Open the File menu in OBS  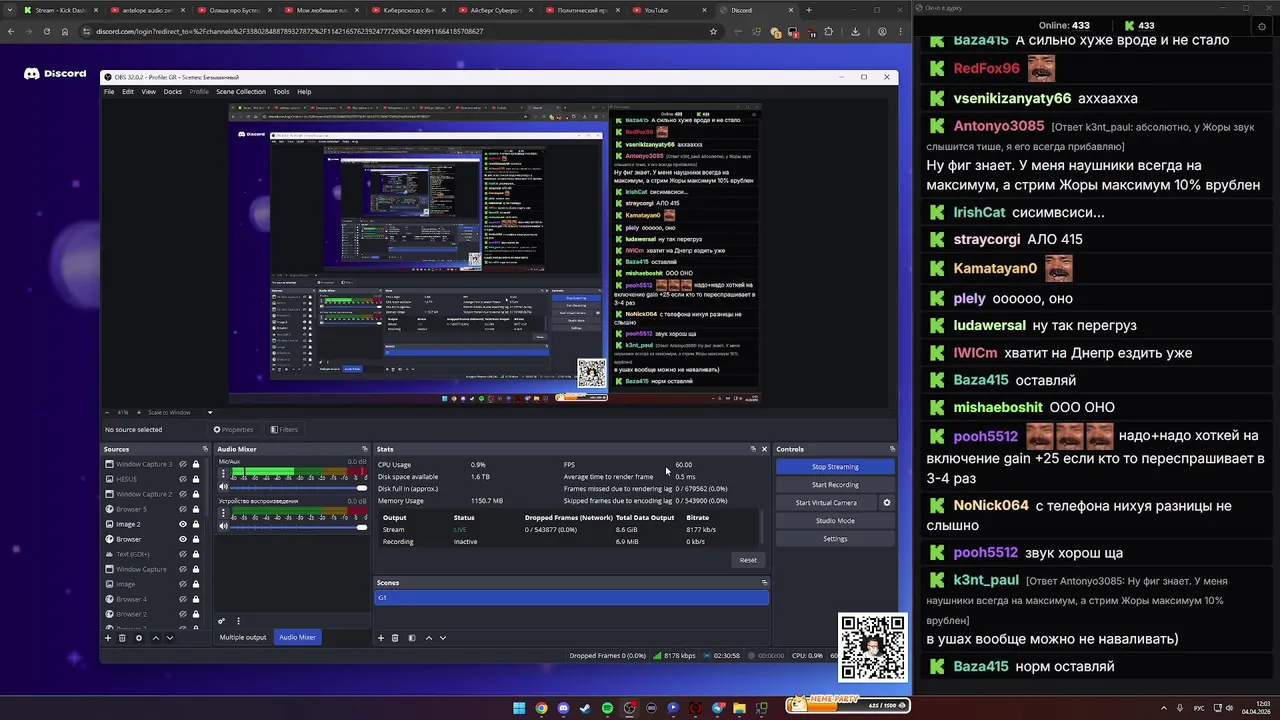[x=109, y=92]
